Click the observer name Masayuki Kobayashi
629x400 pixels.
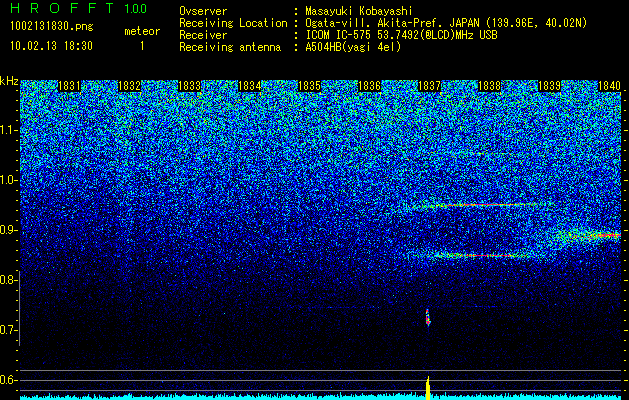359,11
